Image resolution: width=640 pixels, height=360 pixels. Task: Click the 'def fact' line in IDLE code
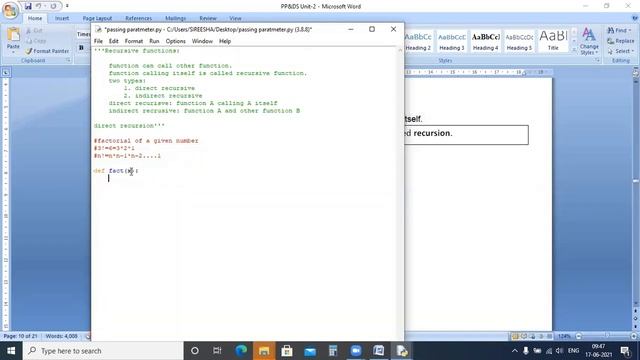click(116, 171)
